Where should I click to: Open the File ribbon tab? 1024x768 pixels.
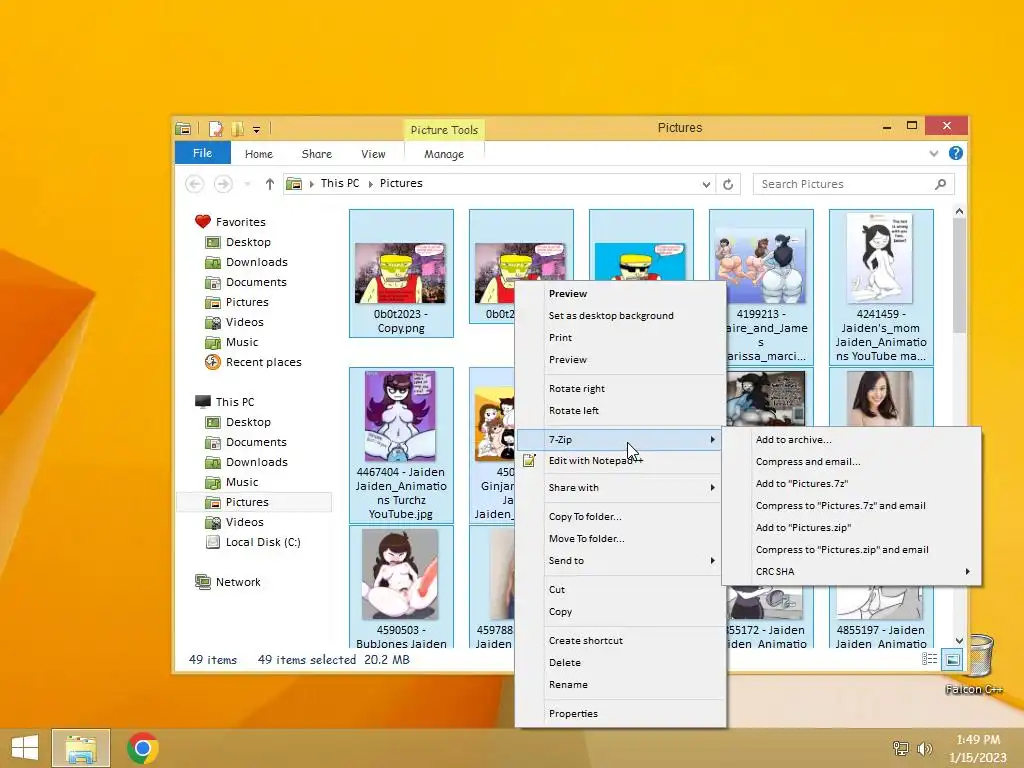coord(202,153)
